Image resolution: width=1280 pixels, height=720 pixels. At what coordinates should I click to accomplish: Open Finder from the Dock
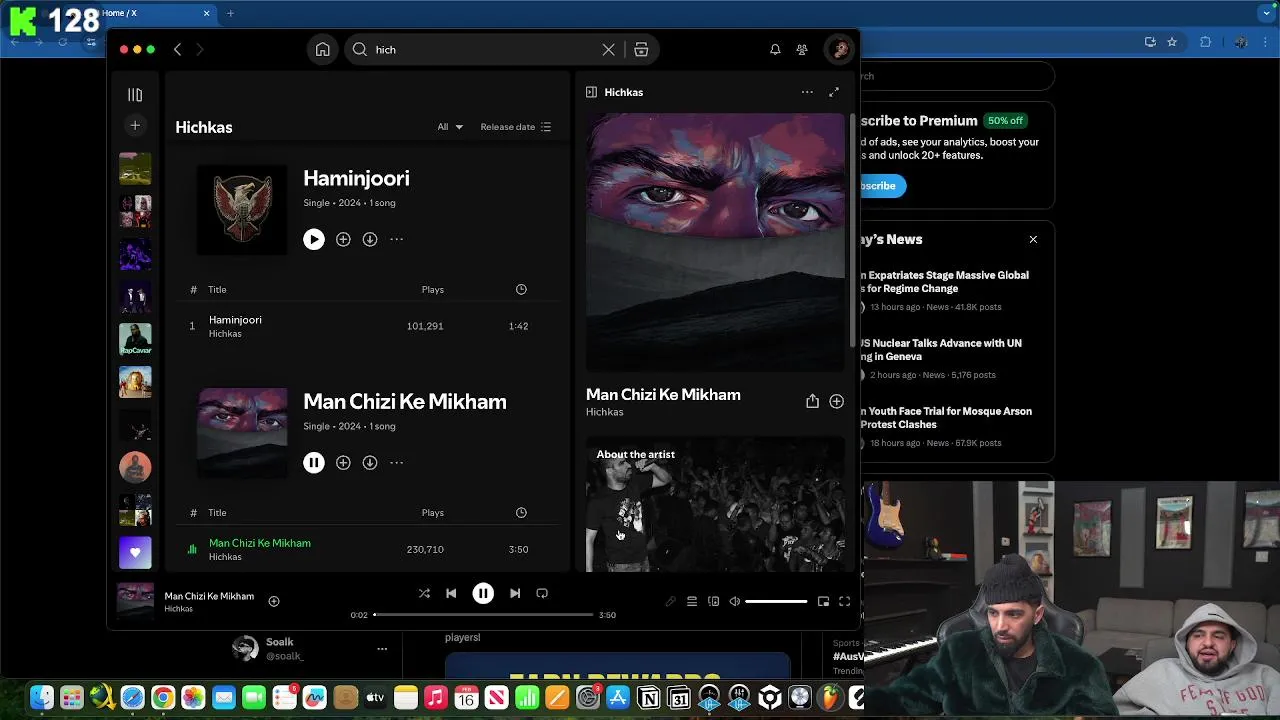(x=42, y=697)
